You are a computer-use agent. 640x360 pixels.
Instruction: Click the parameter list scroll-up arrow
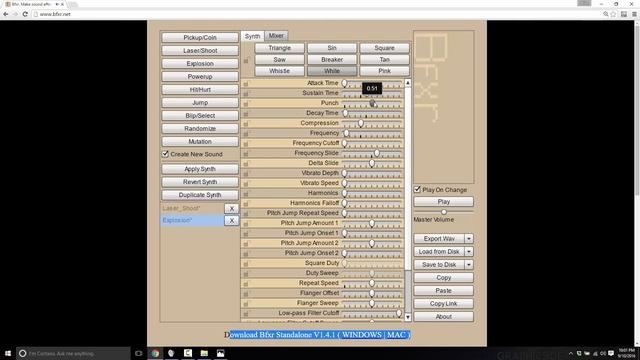tap(408, 83)
